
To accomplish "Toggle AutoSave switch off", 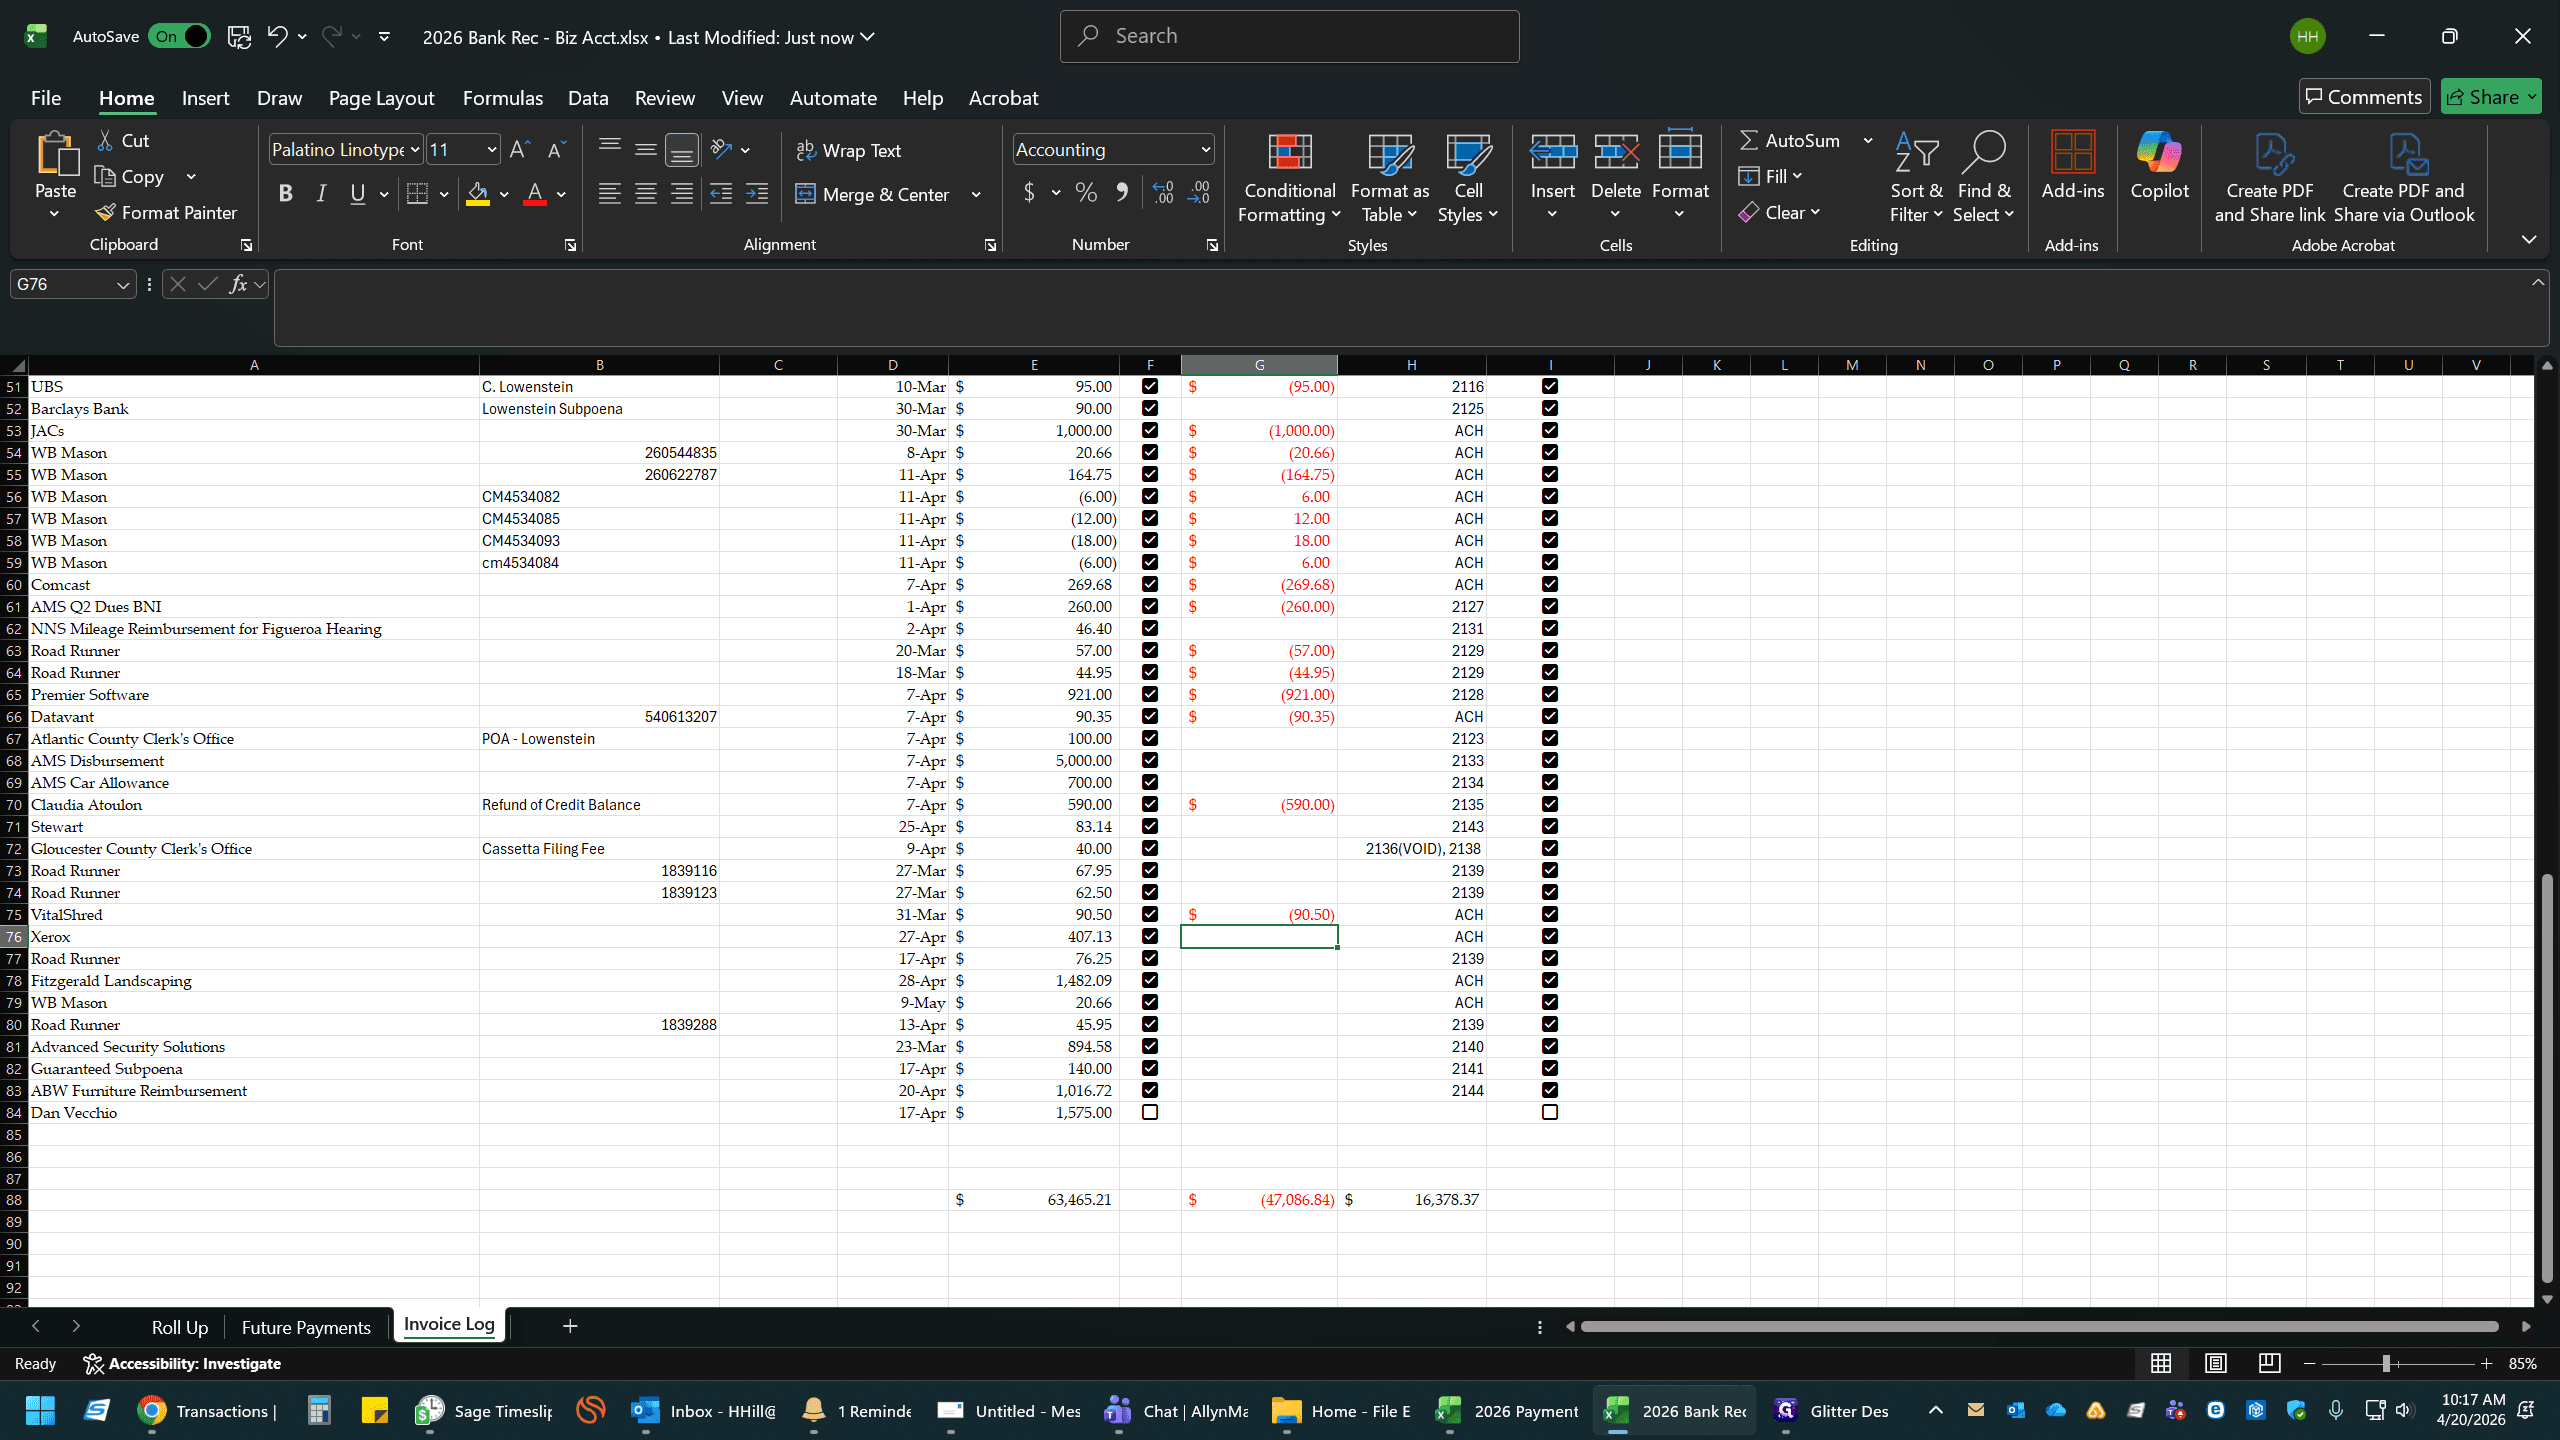I will (x=180, y=37).
